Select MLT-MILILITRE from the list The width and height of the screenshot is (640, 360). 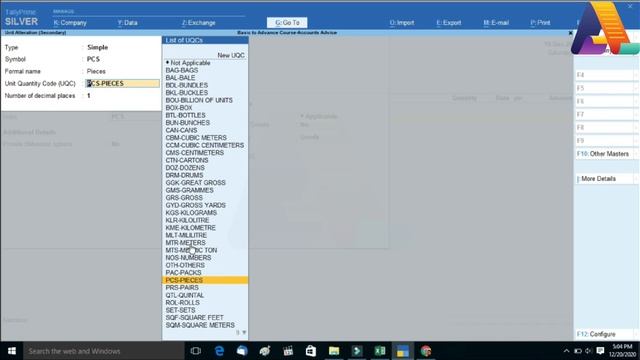186,235
